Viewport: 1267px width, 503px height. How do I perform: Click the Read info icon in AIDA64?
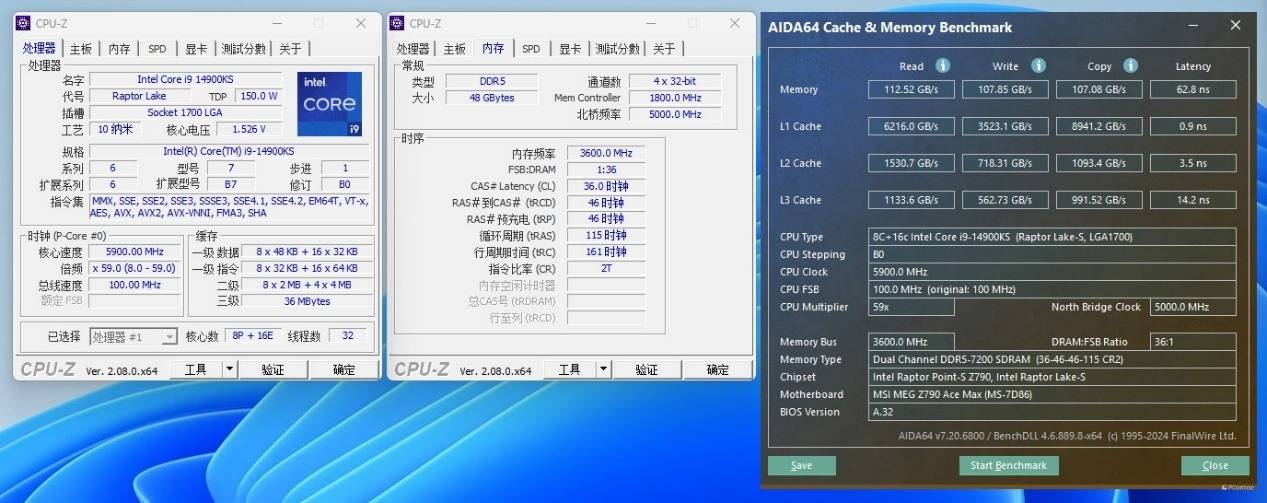pos(942,65)
